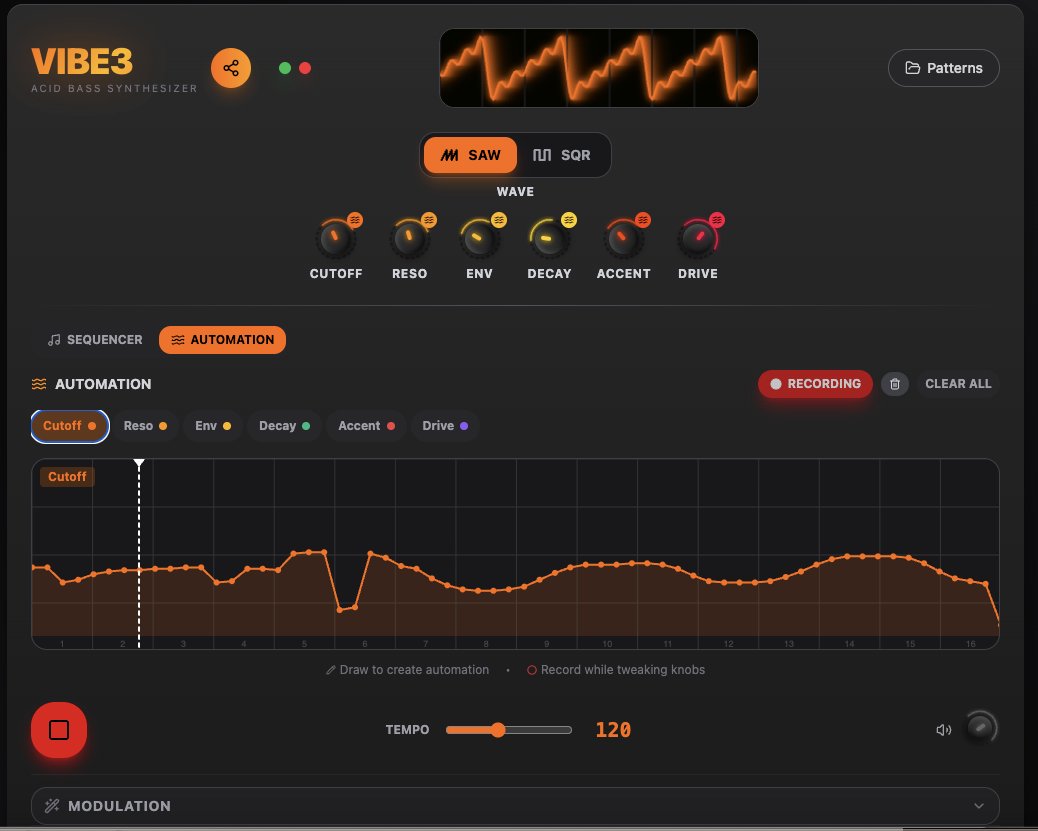This screenshot has height=831, width=1038.
Task: Click the CLEAR ALL button
Action: click(x=958, y=384)
